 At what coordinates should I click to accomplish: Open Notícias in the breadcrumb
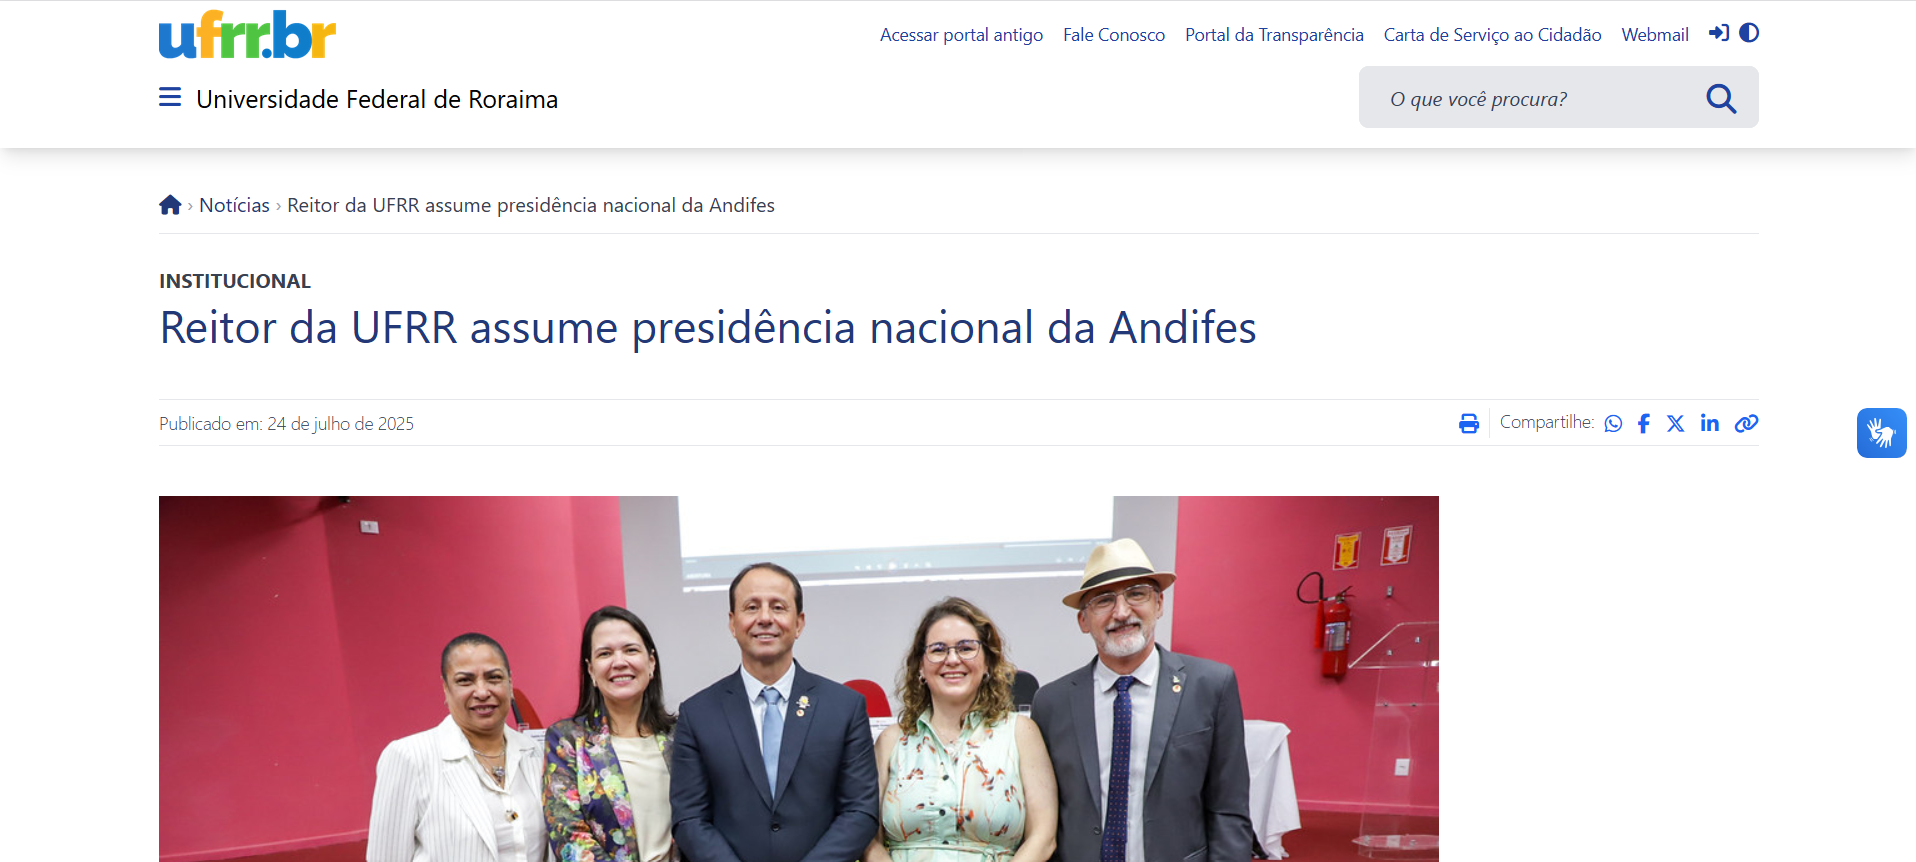coord(235,205)
